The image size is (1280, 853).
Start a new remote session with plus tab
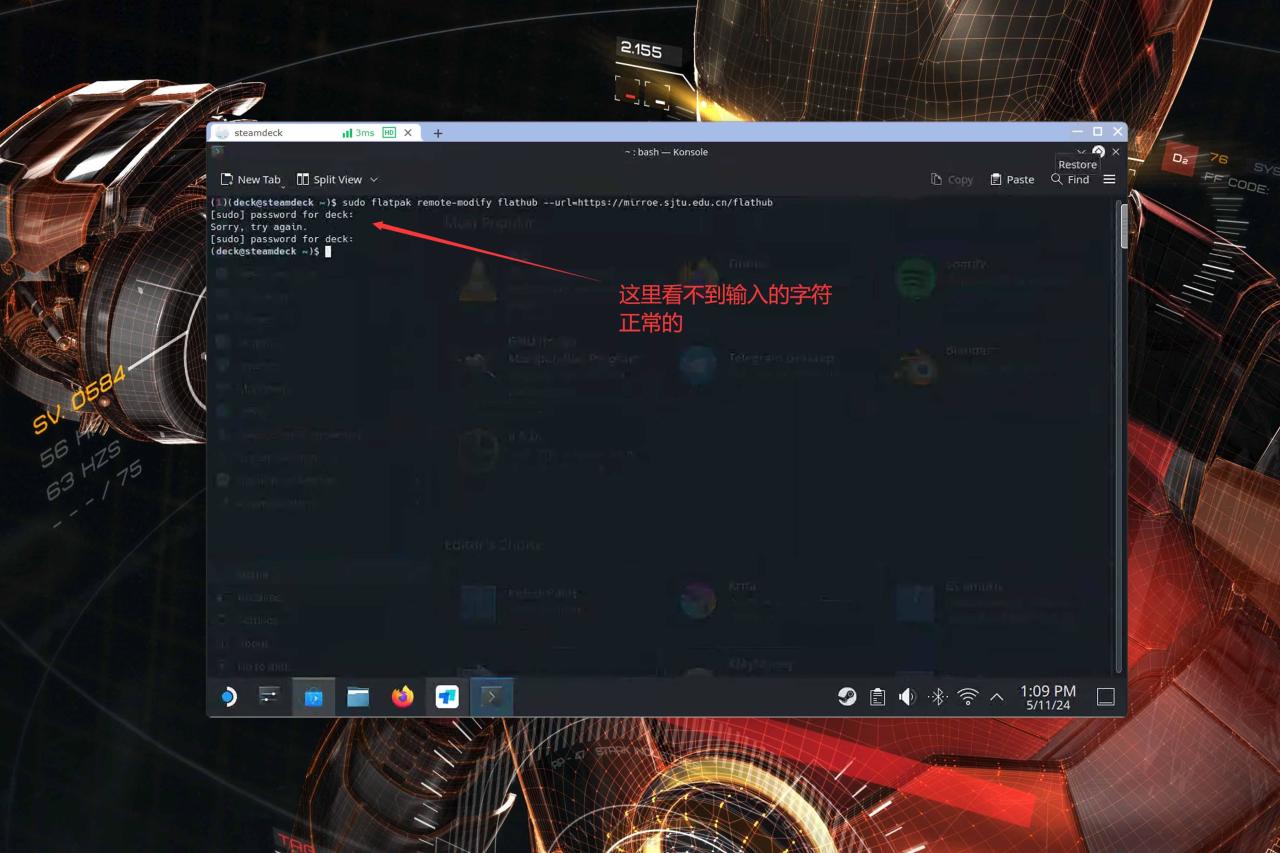[x=438, y=132]
